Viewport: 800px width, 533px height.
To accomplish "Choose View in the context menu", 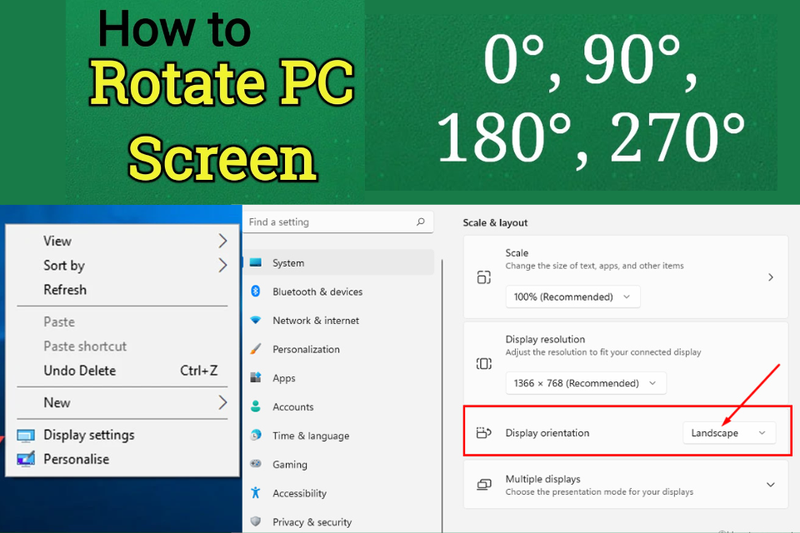I will [122, 241].
